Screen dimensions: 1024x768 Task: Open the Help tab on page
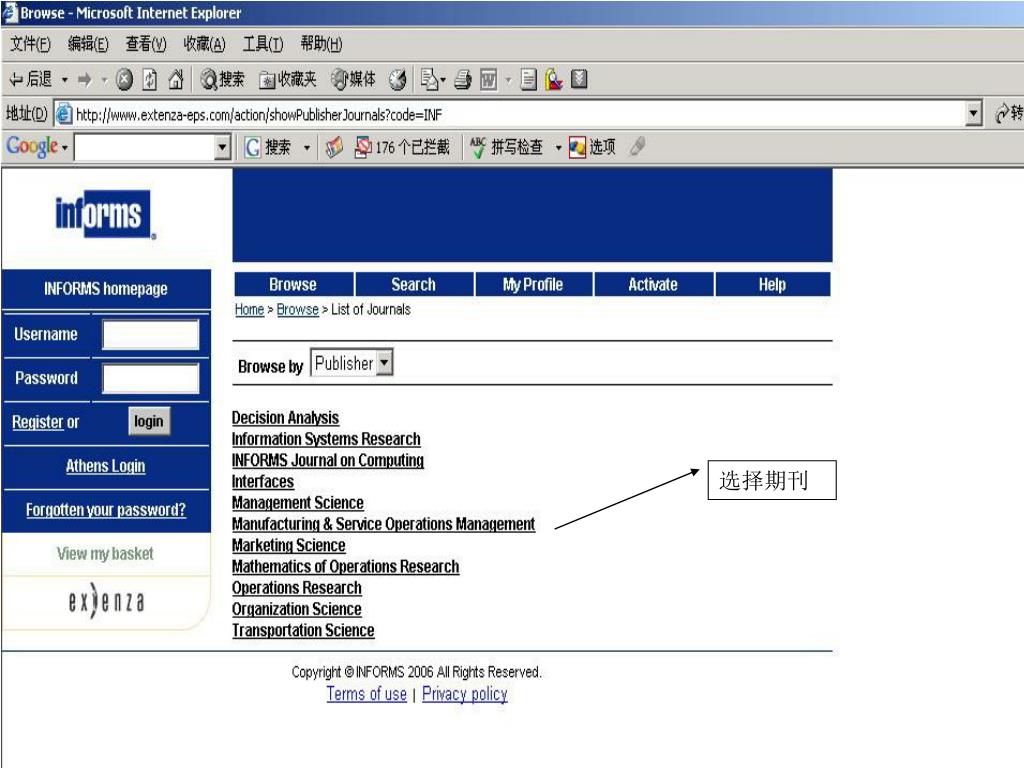pos(773,284)
